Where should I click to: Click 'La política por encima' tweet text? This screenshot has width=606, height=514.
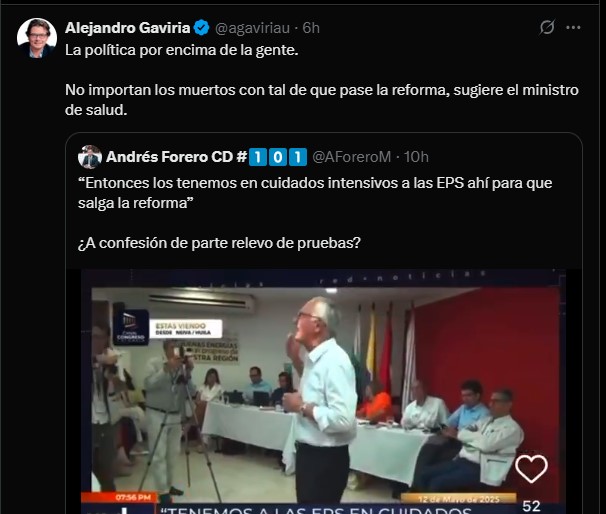pyautogui.click(x=182, y=50)
